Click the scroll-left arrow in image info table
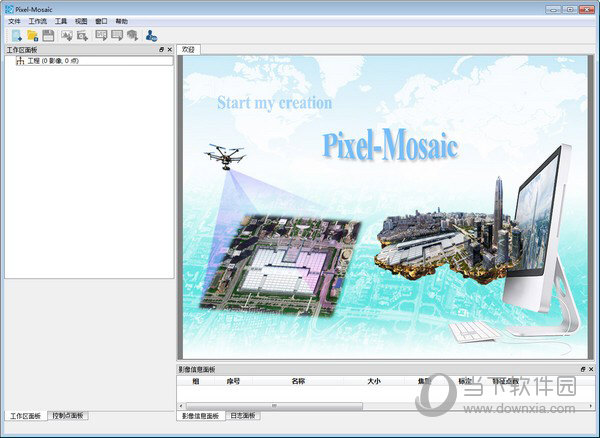This screenshot has width=600, height=438. coord(181,406)
